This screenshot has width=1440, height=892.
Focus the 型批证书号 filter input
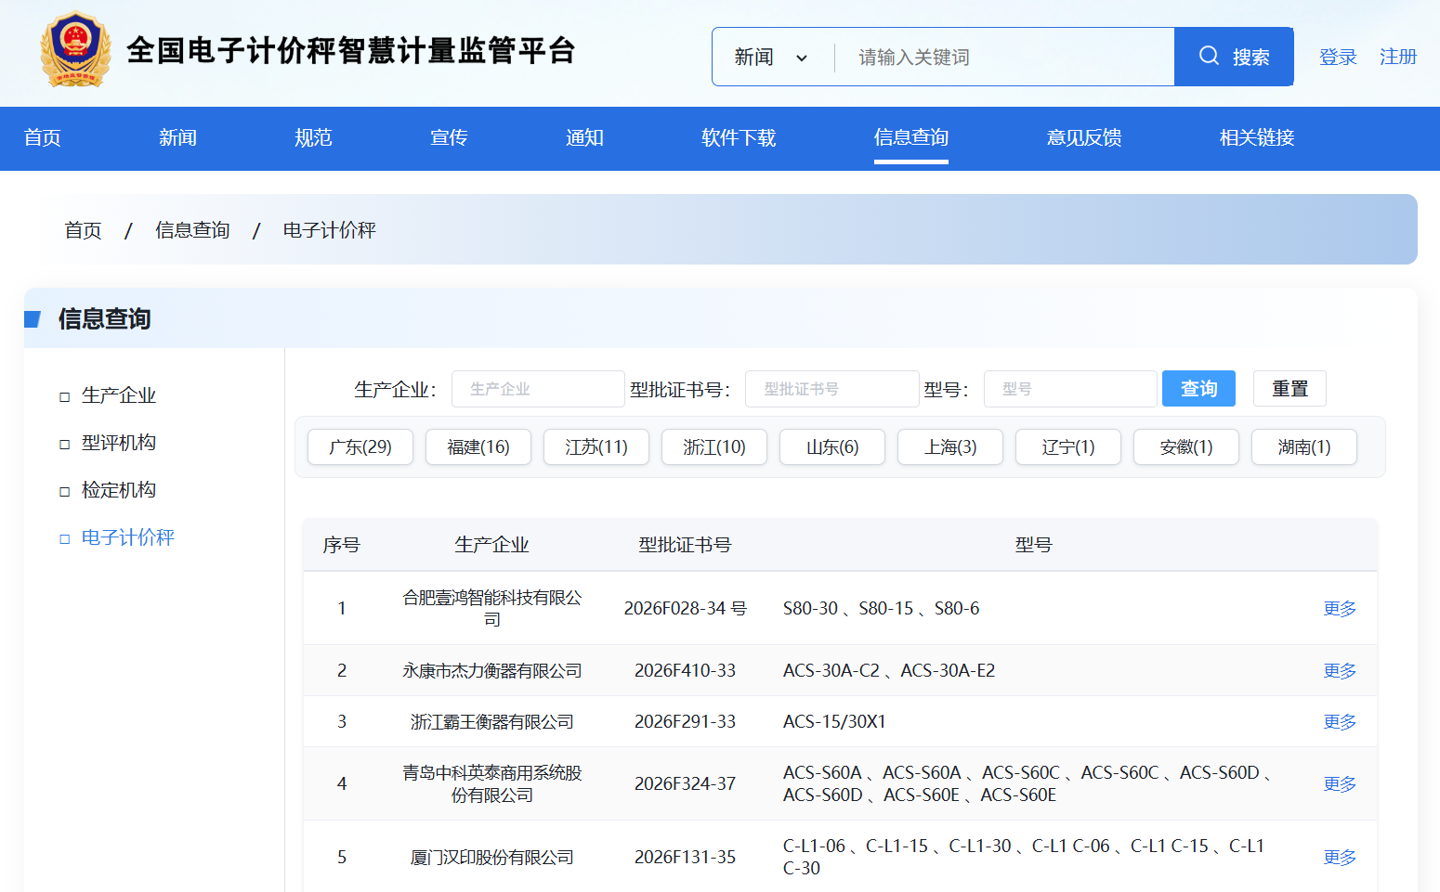pyautogui.click(x=832, y=389)
